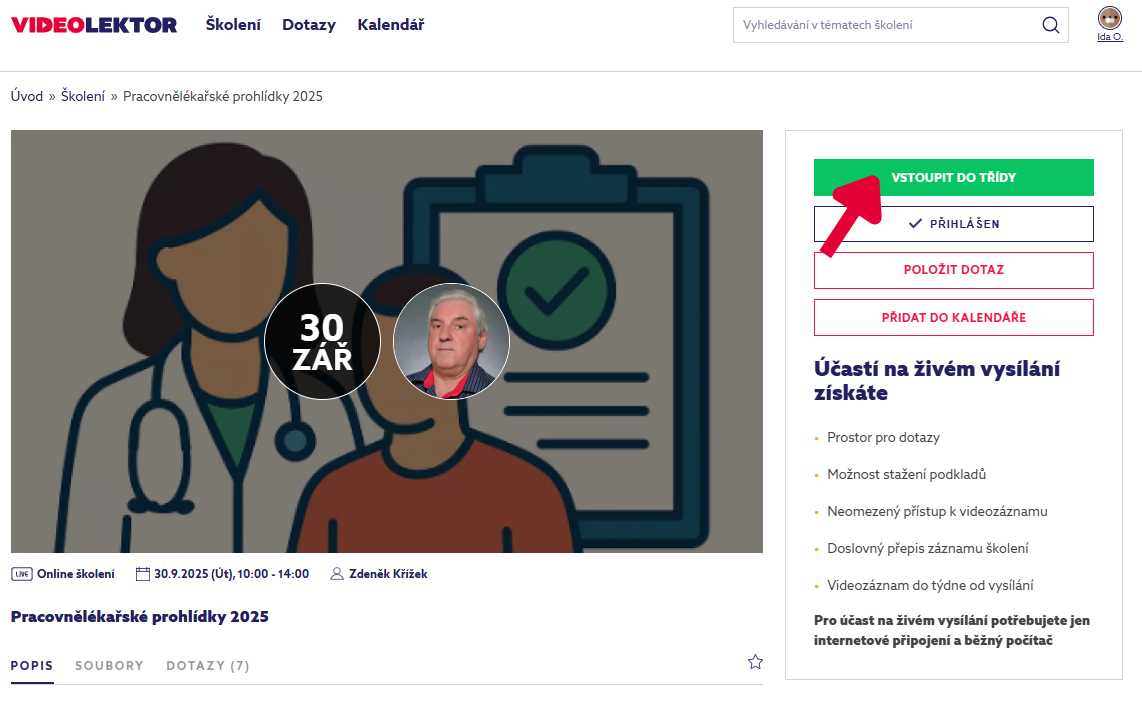Image resolution: width=1142 pixels, height=712 pixels.
Task: Switch to the Dotazy (7) tab
Action: click(x=208, y=666)
